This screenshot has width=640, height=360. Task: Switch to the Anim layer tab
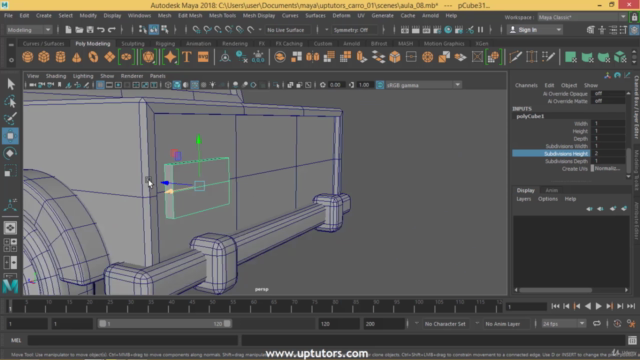tap(551, 190)
